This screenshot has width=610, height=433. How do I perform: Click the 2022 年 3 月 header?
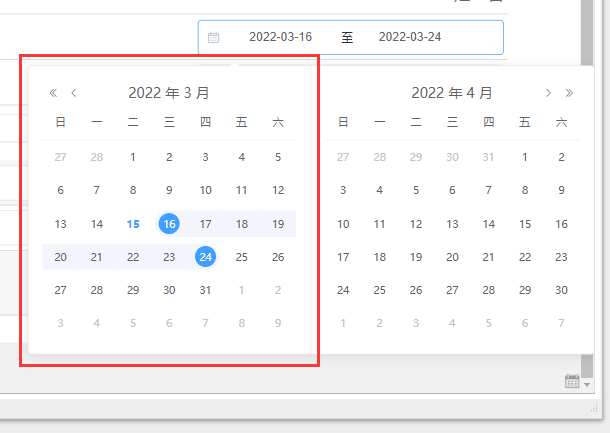pos(169,93)
